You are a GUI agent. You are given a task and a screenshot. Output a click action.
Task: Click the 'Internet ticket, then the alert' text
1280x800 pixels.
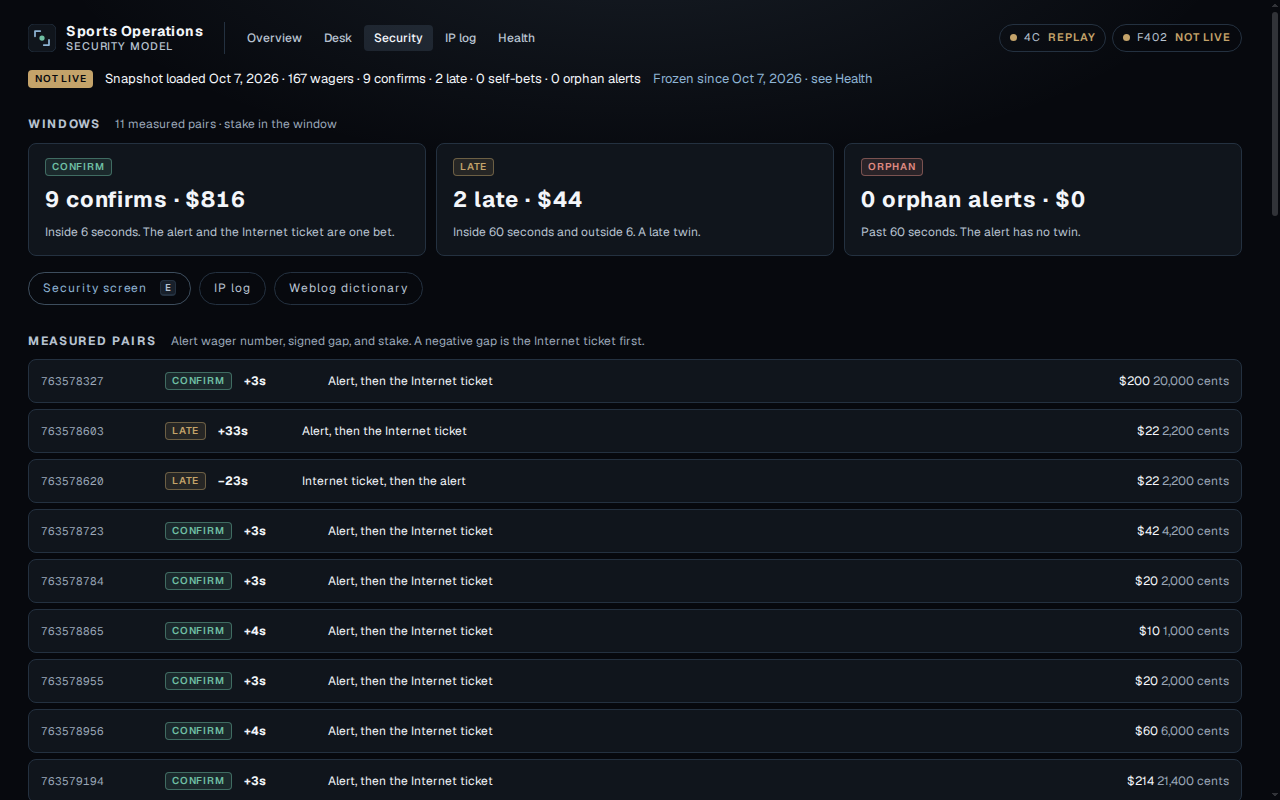pyautogui.click(x=384, y=481)
